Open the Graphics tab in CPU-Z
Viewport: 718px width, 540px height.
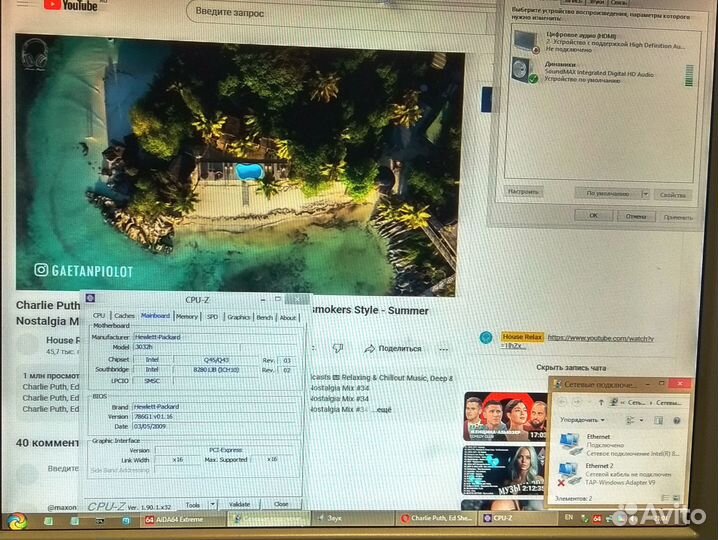(x=238, y=317)
